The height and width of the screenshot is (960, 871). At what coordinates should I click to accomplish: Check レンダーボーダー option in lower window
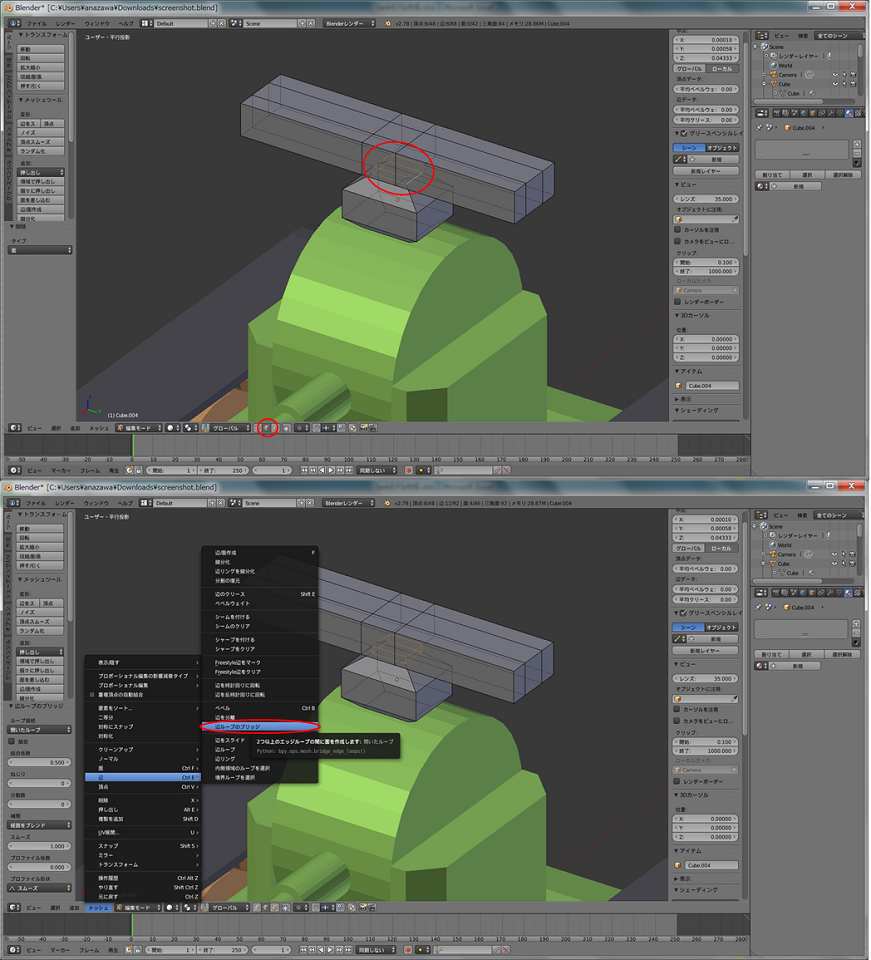tap(679, 781)
